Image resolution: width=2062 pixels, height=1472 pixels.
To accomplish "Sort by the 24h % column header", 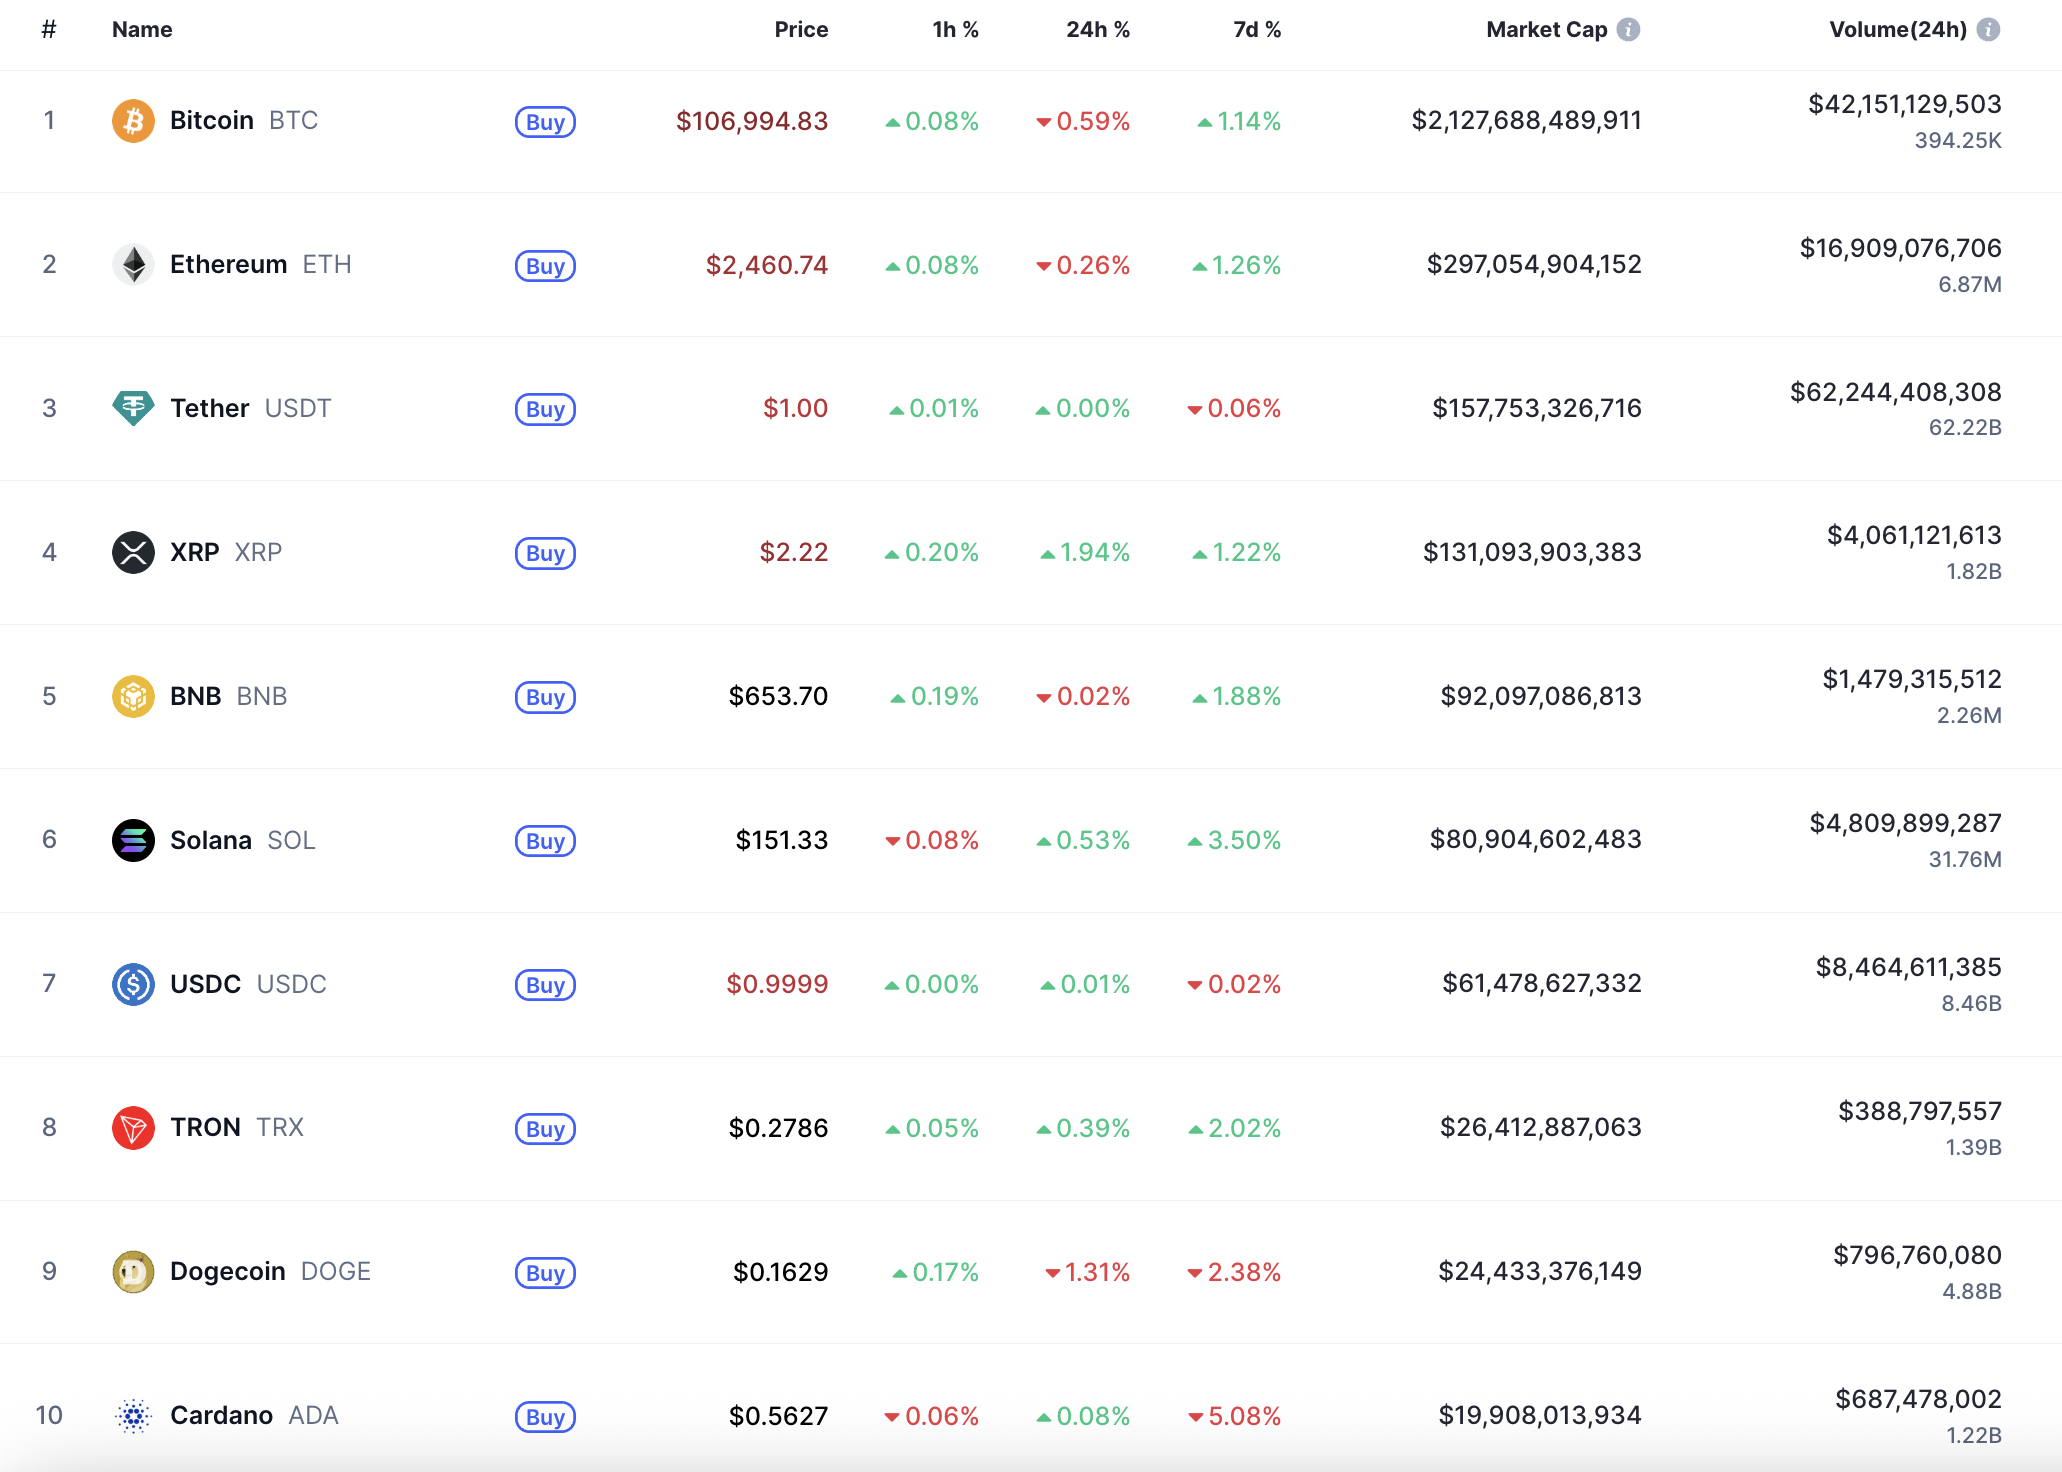I will [1098, 30].
